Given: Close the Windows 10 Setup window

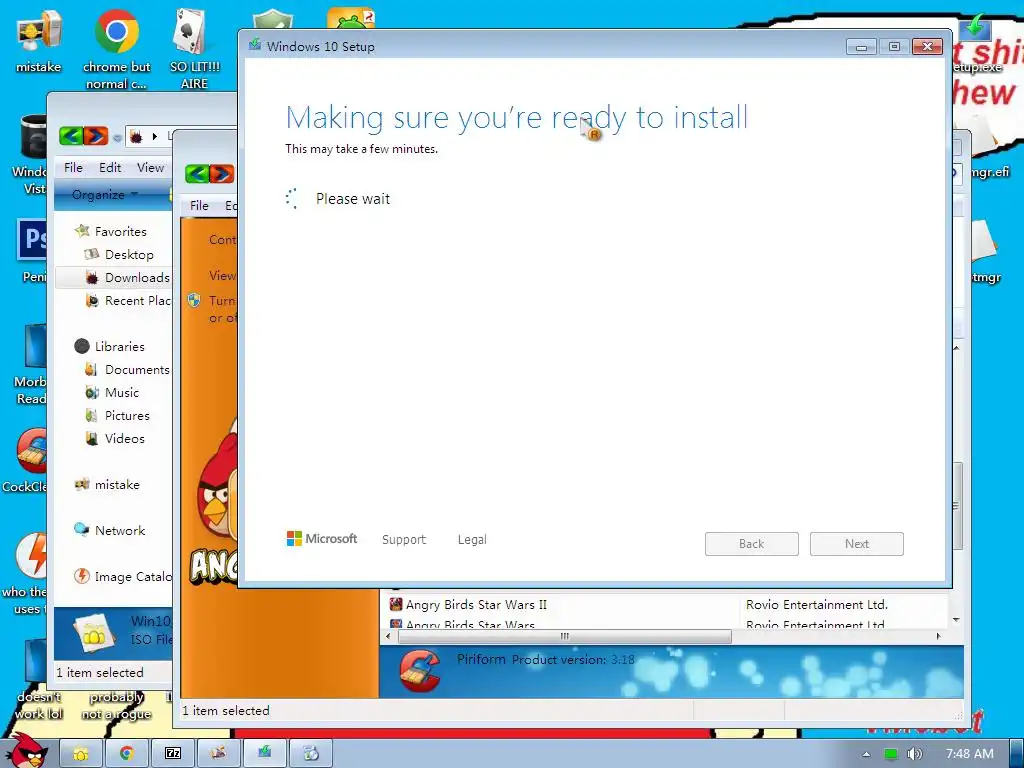Looking at the screenshot, I should tap(927, 47).
